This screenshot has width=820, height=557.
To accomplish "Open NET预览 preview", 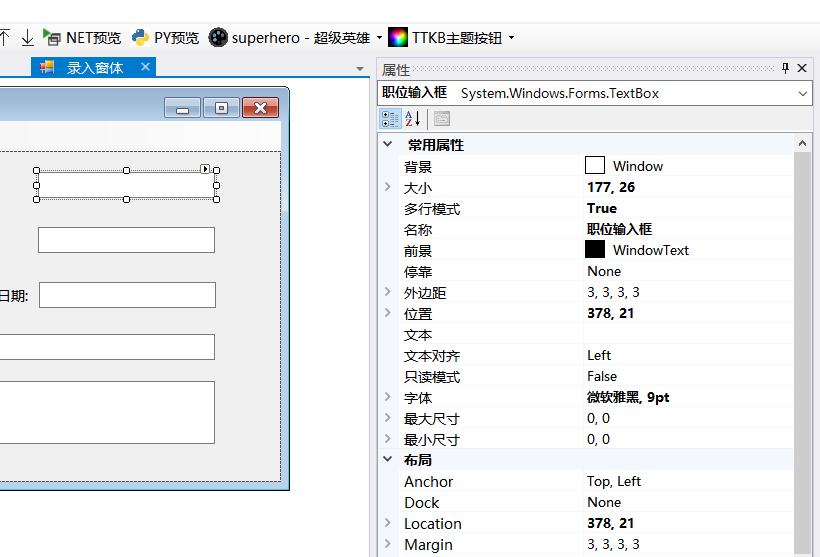I will (82, 38).
